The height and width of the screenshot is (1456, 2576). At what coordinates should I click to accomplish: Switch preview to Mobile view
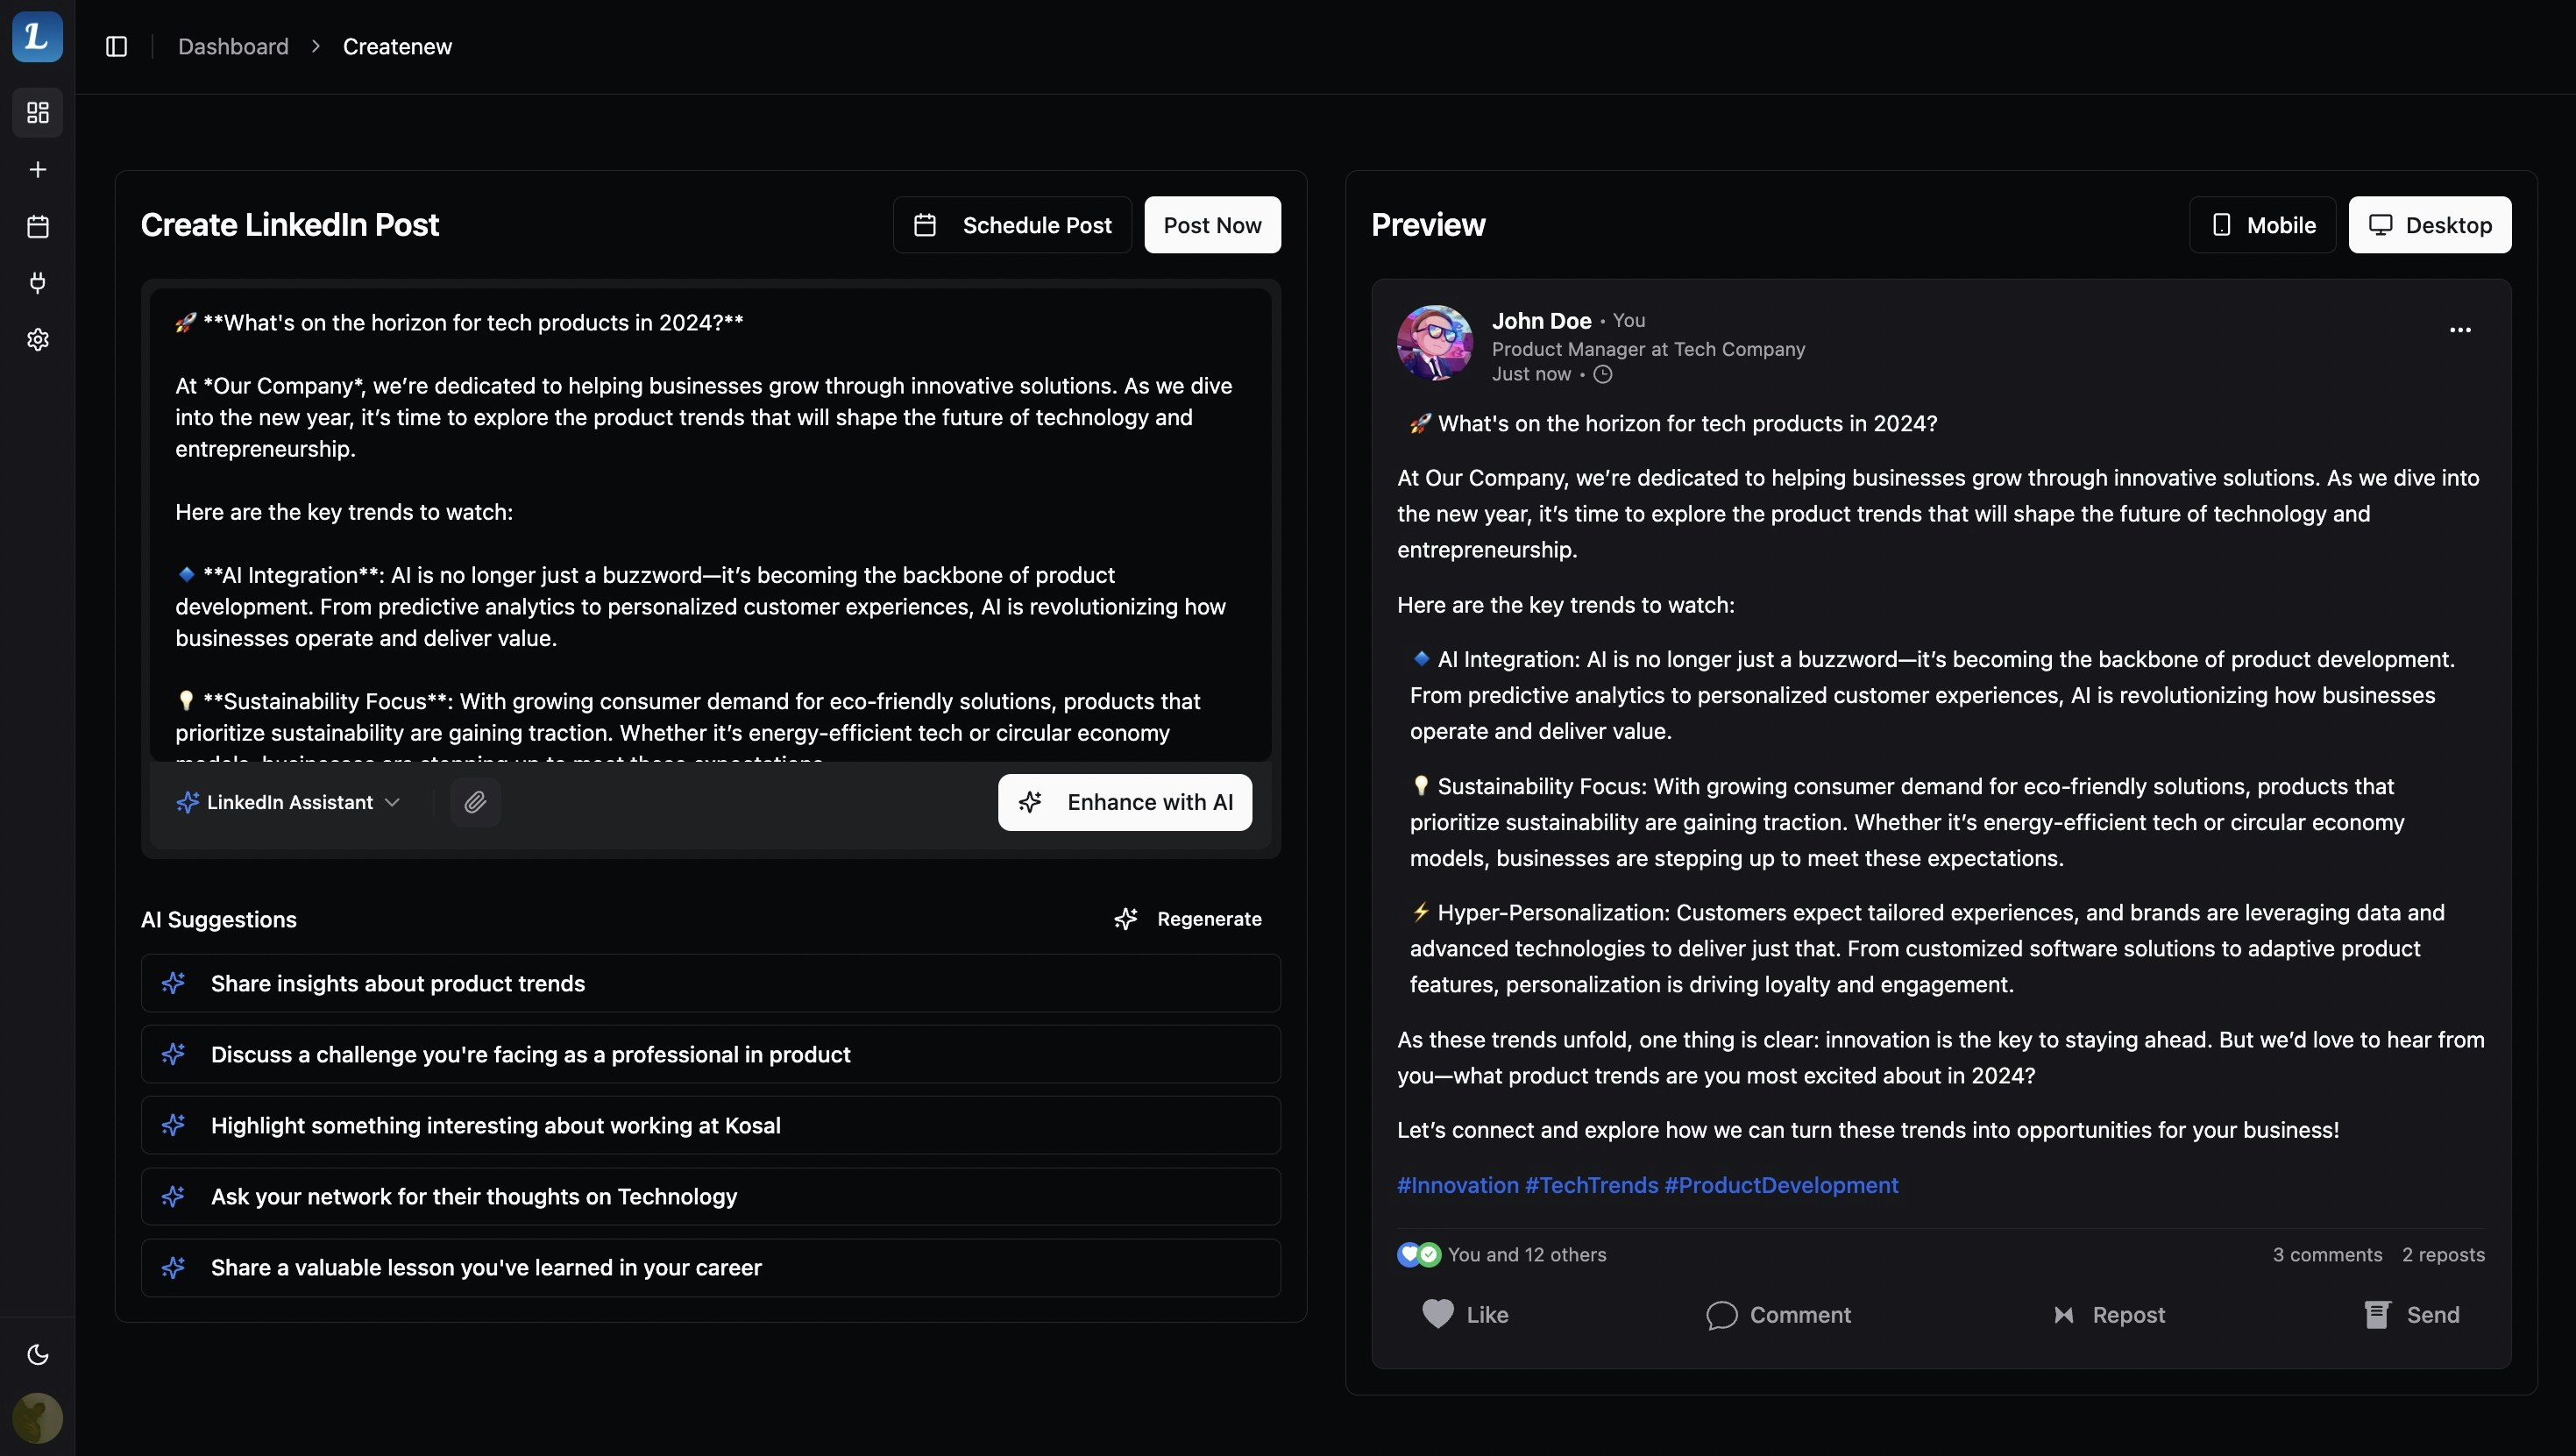tap(2262, 225)
